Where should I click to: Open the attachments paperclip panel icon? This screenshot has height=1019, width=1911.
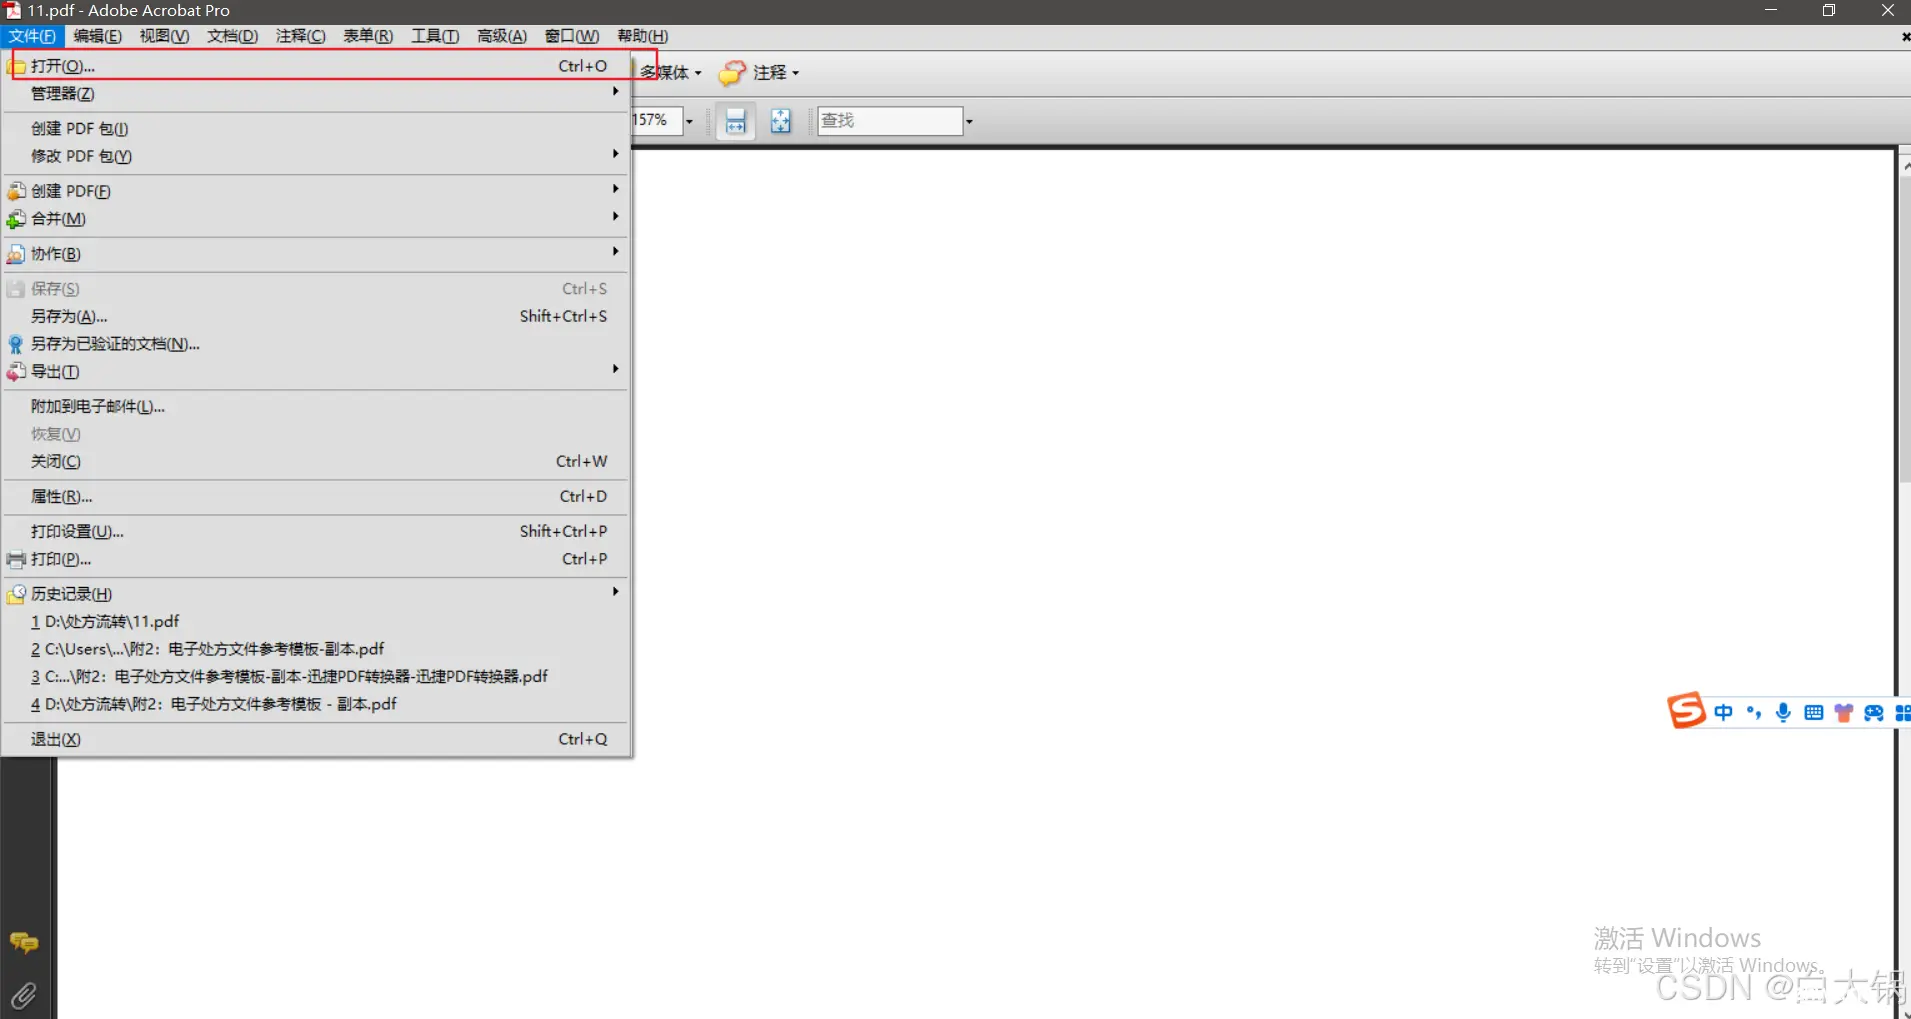[24, 994]
